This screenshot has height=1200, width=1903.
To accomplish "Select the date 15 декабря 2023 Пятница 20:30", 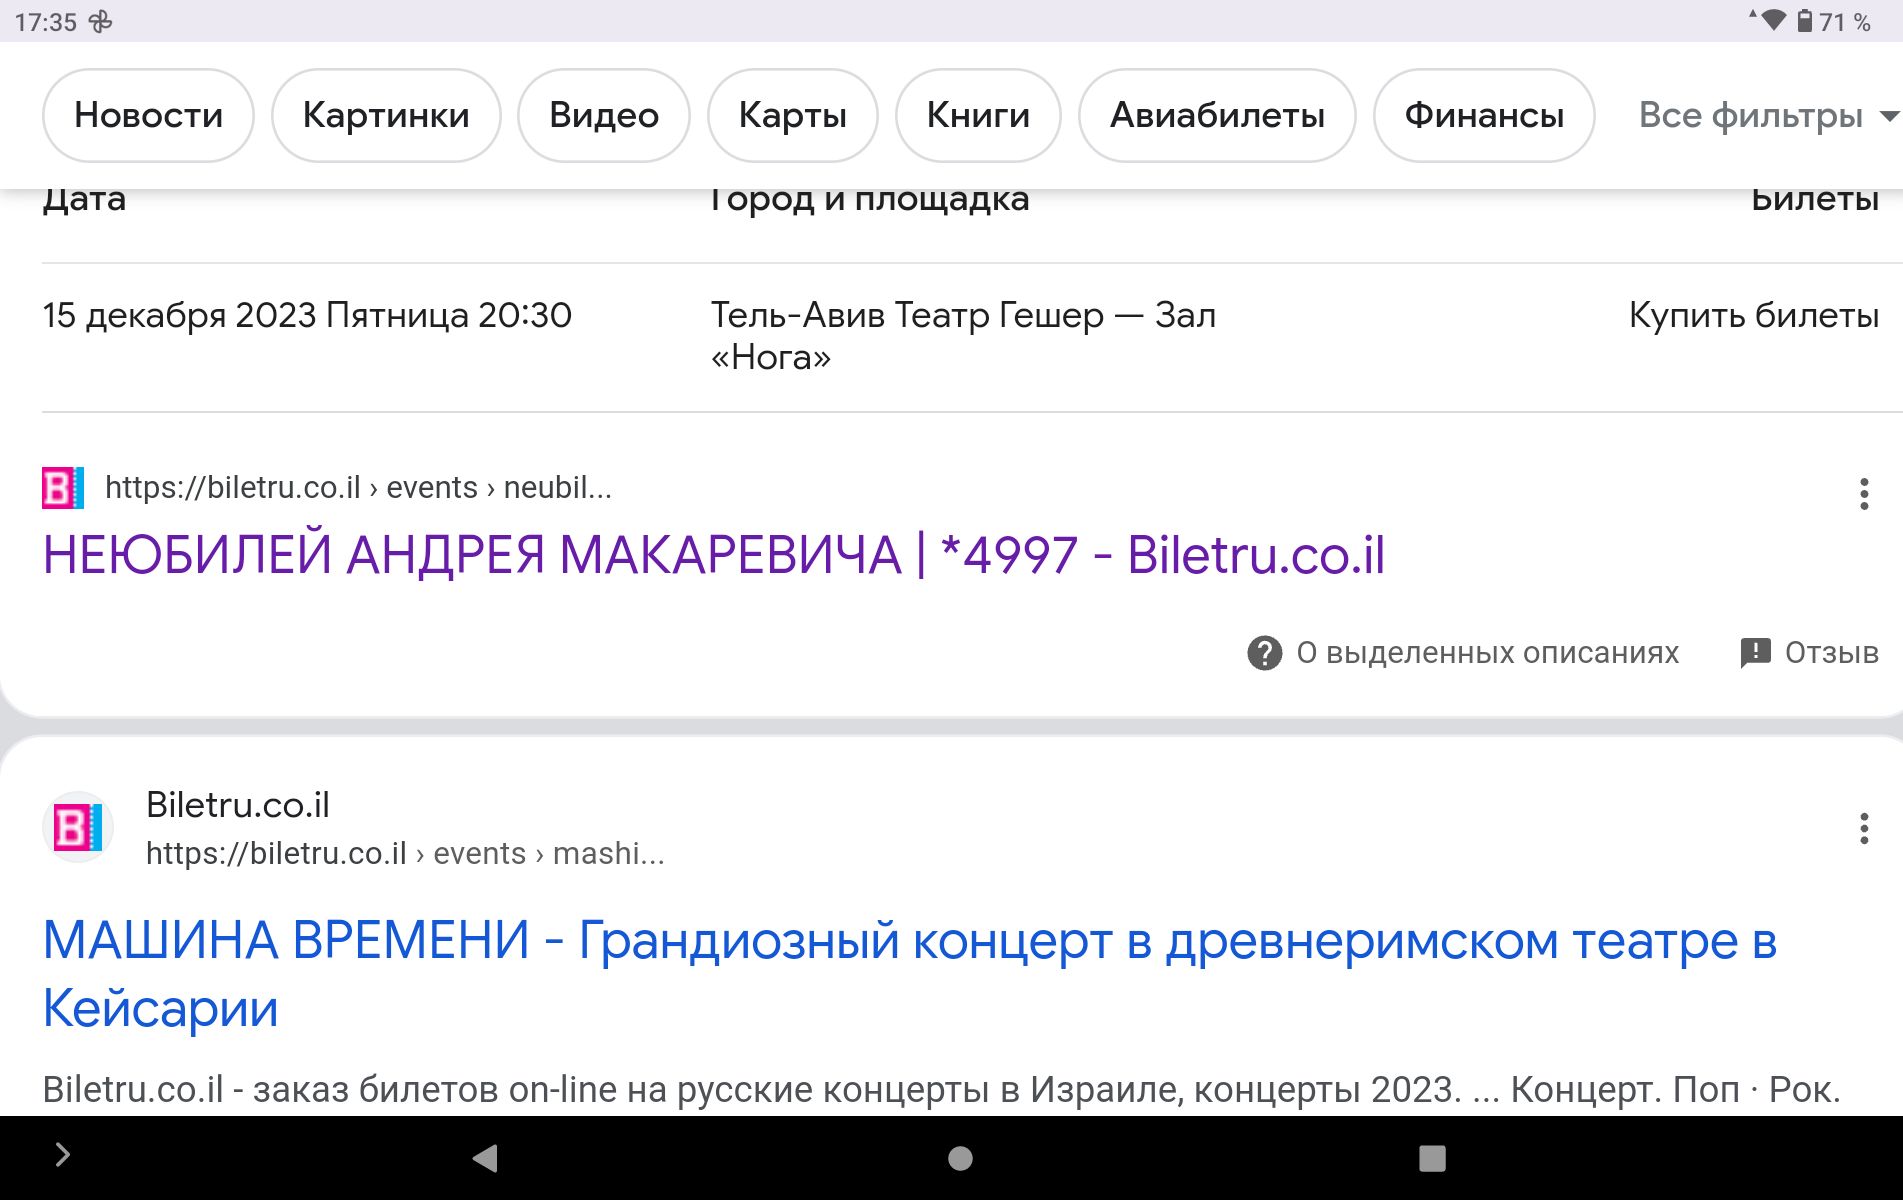I will pyautogui.click(x=307, y=315).
